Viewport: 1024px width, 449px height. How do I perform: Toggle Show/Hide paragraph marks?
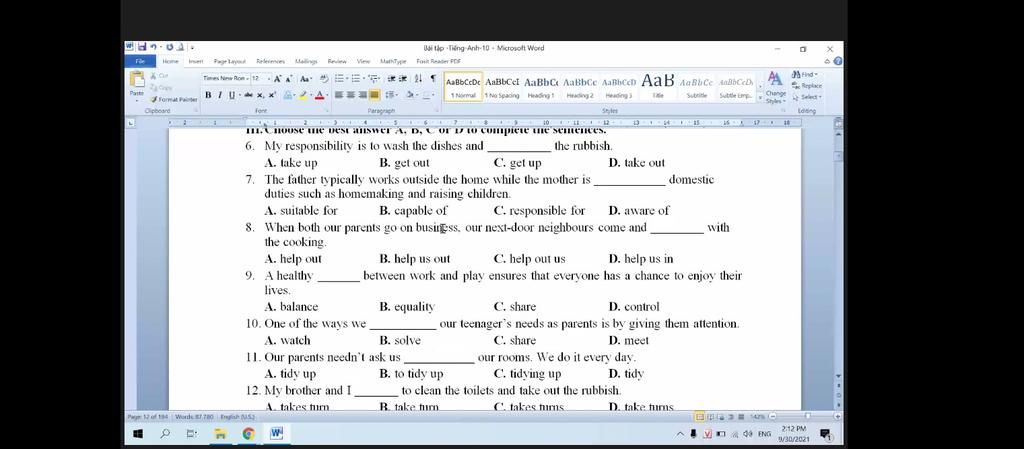pyautogui.click(x=433, y=79)
